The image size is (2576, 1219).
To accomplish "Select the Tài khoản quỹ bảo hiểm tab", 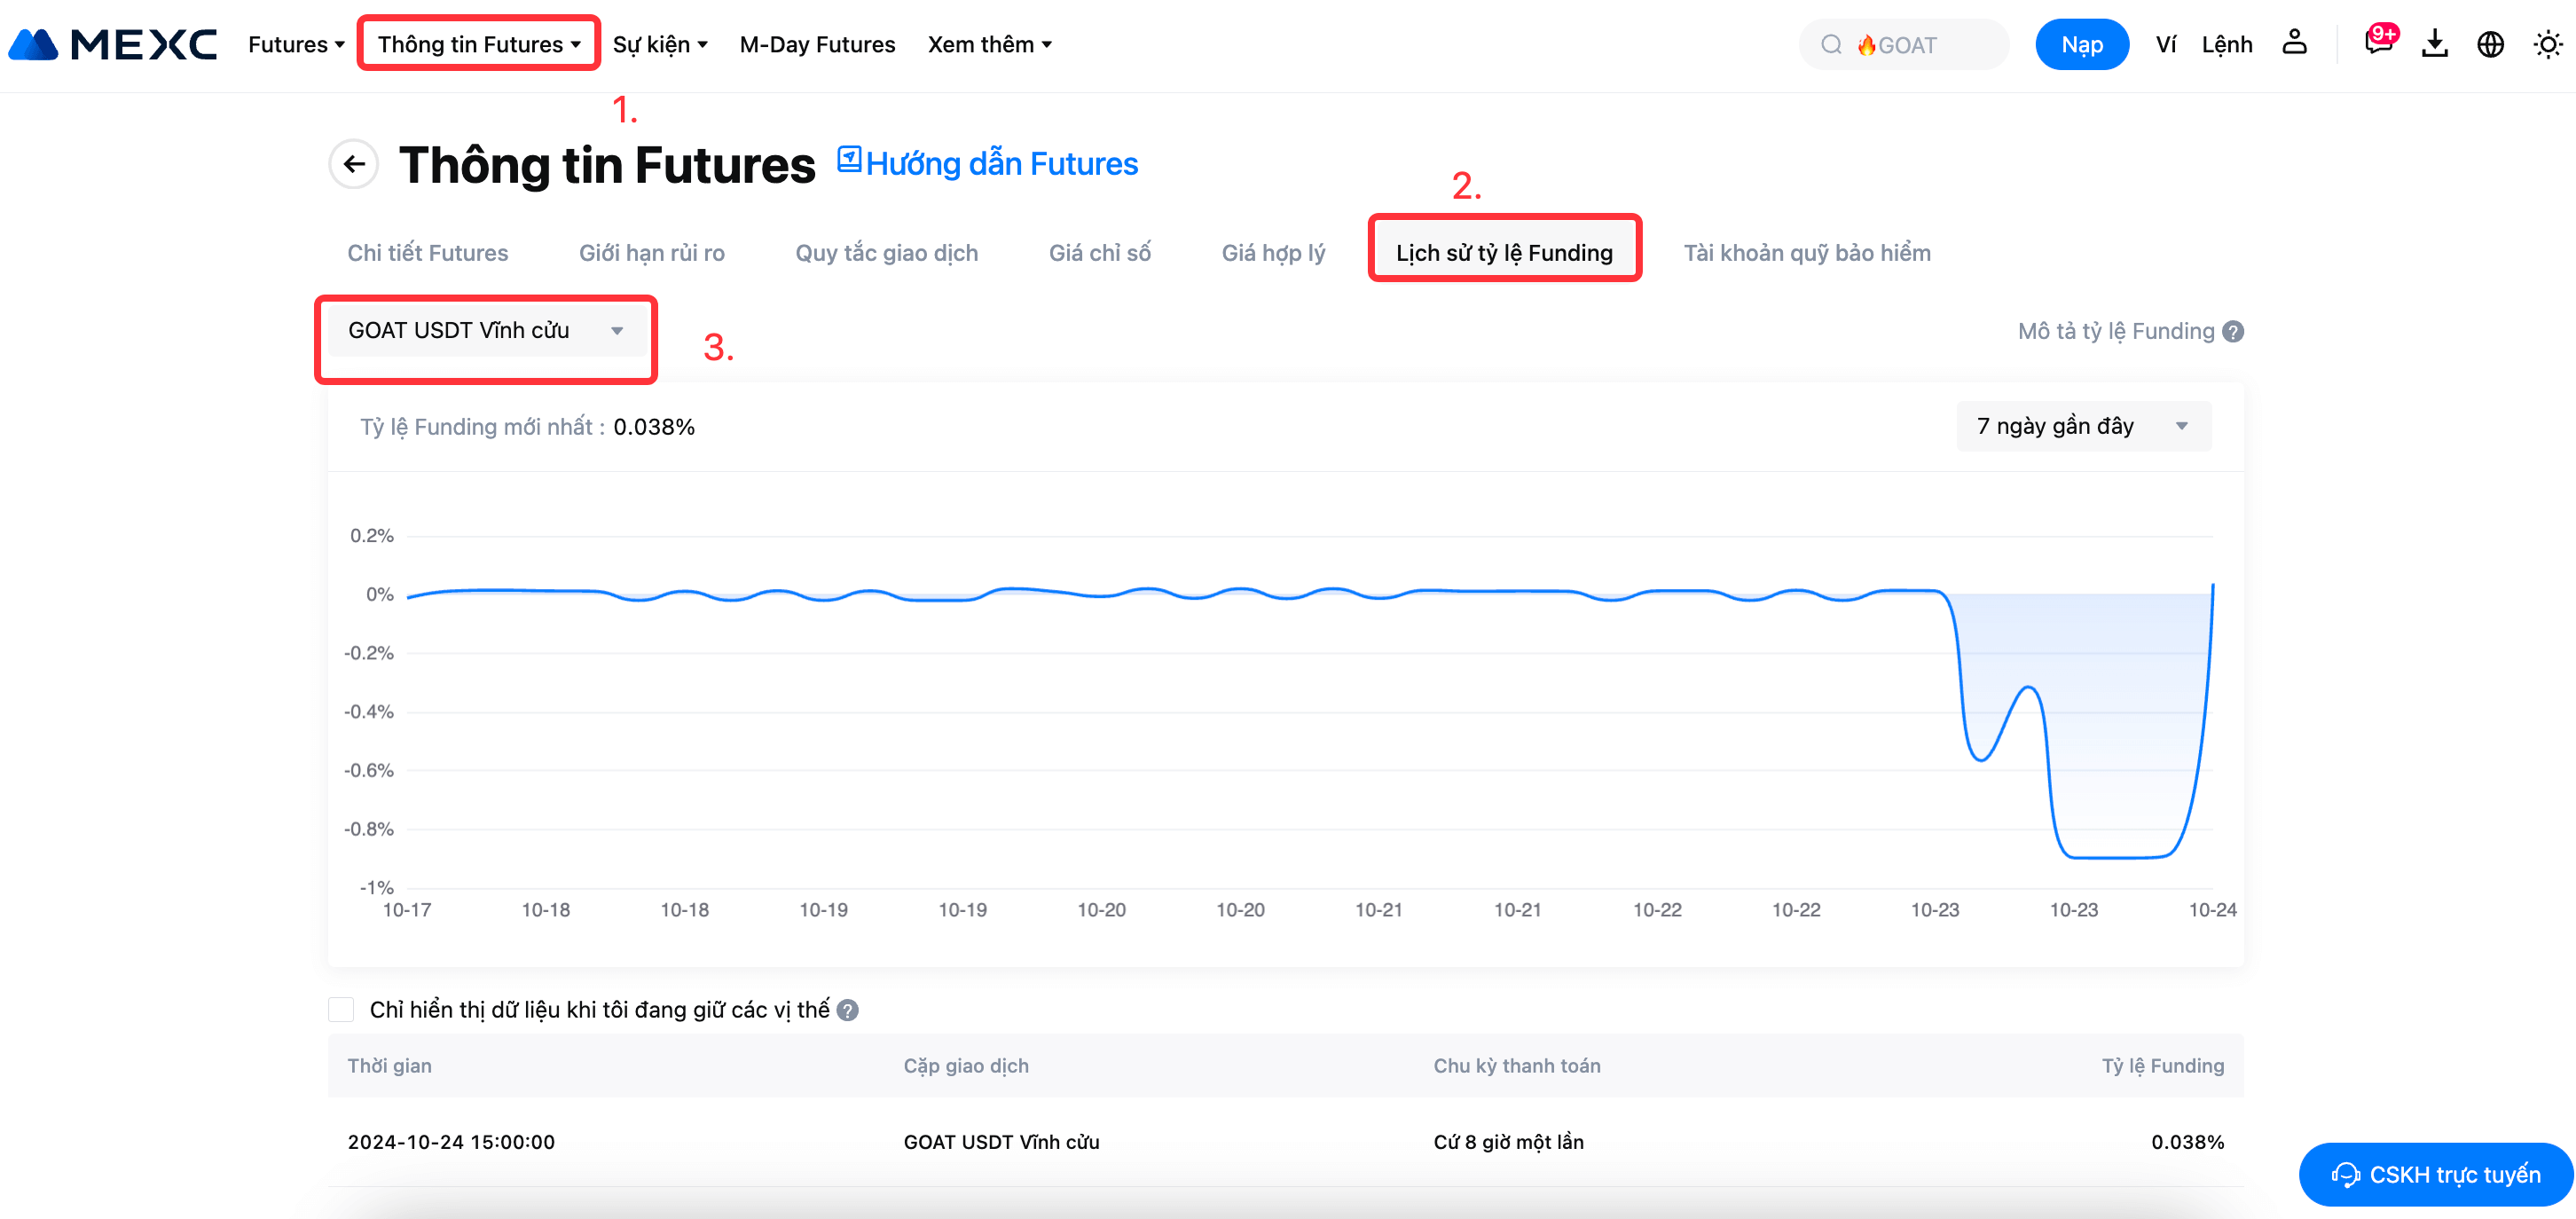I will pyautogui.click(x=1806, y=253).
